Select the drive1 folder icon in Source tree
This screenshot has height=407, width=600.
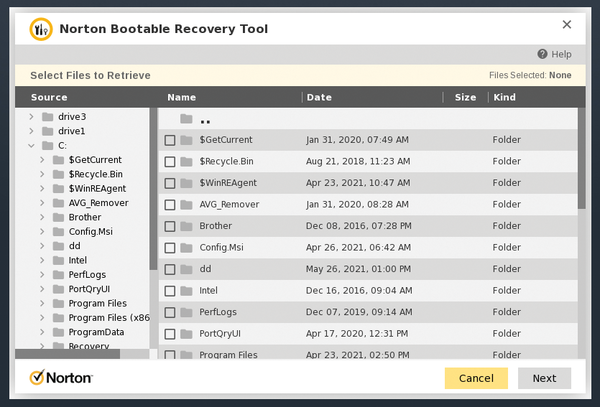pos(47,131)
